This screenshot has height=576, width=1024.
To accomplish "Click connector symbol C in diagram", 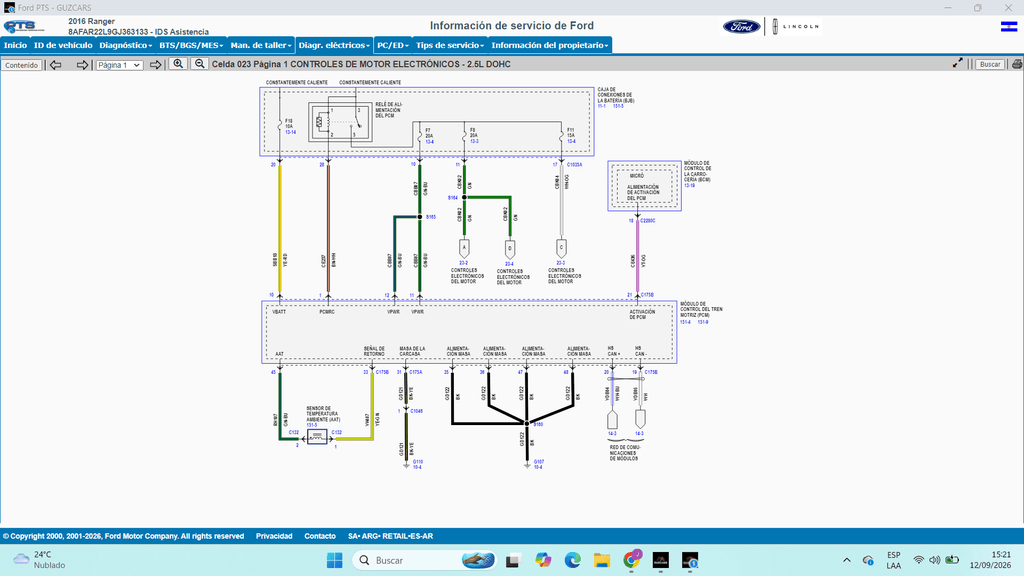I will 561,248.
